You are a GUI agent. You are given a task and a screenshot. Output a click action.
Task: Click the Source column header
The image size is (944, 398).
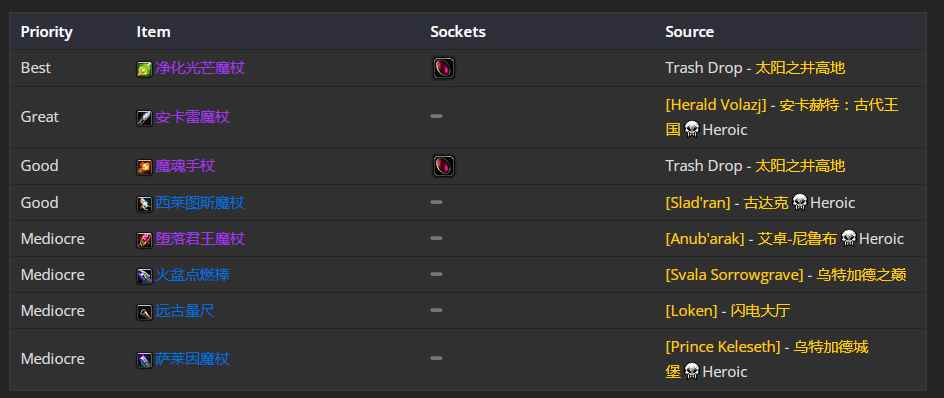(689, 32)
